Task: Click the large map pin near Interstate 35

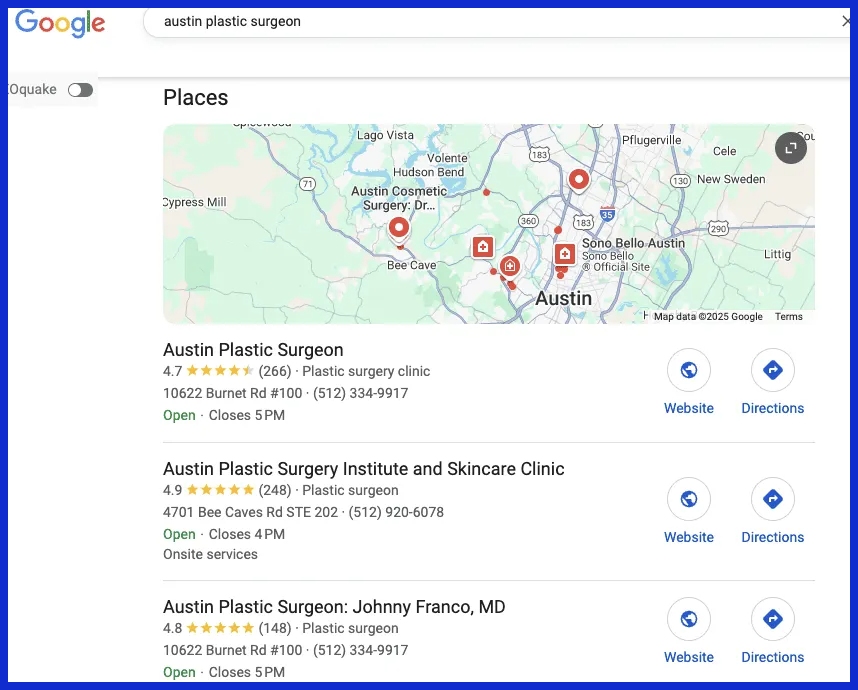Action: pyautogui.click(x=578, y=180)
